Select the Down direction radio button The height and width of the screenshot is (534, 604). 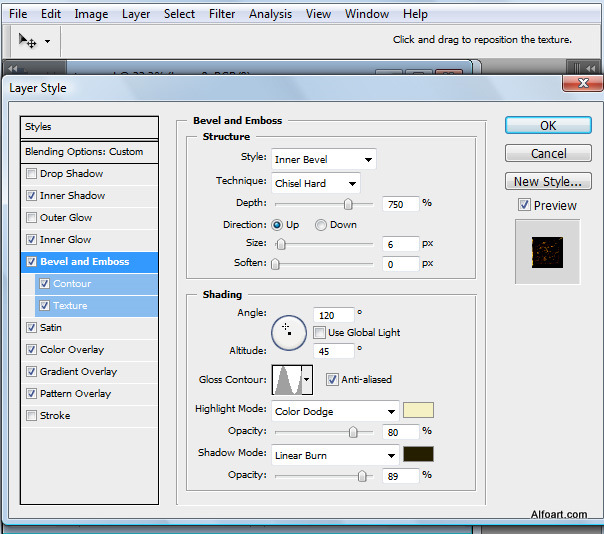coord(321,225)
